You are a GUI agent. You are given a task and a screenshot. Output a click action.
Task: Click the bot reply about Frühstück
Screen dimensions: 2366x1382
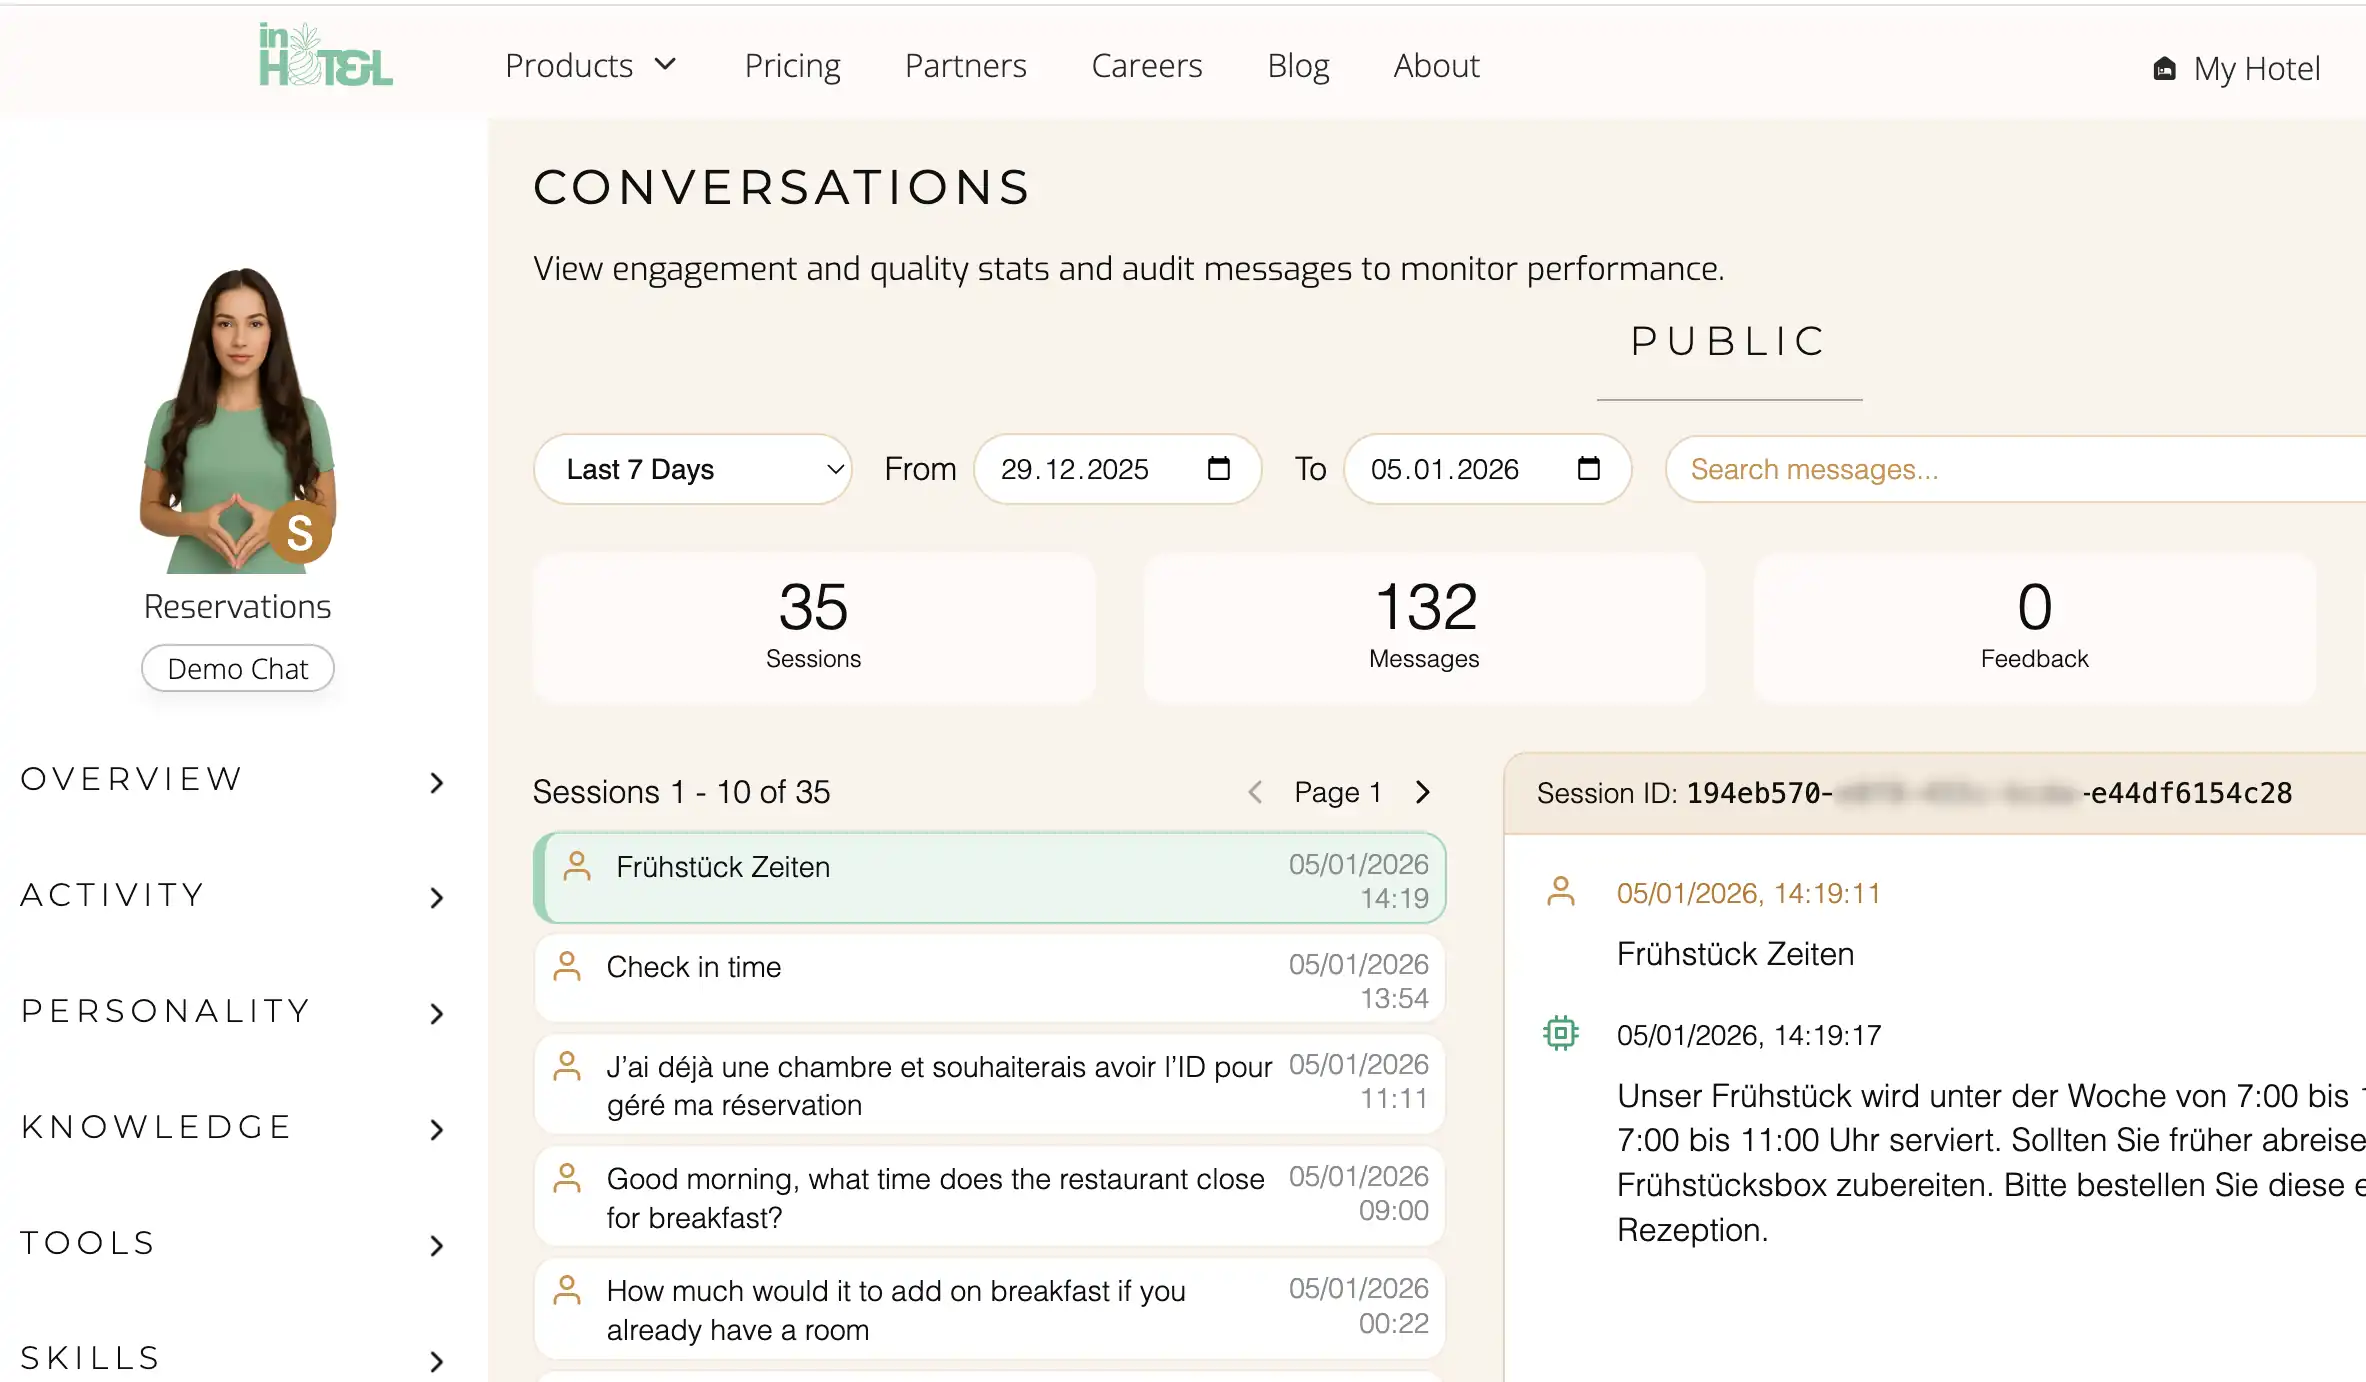[1990, 1163]
